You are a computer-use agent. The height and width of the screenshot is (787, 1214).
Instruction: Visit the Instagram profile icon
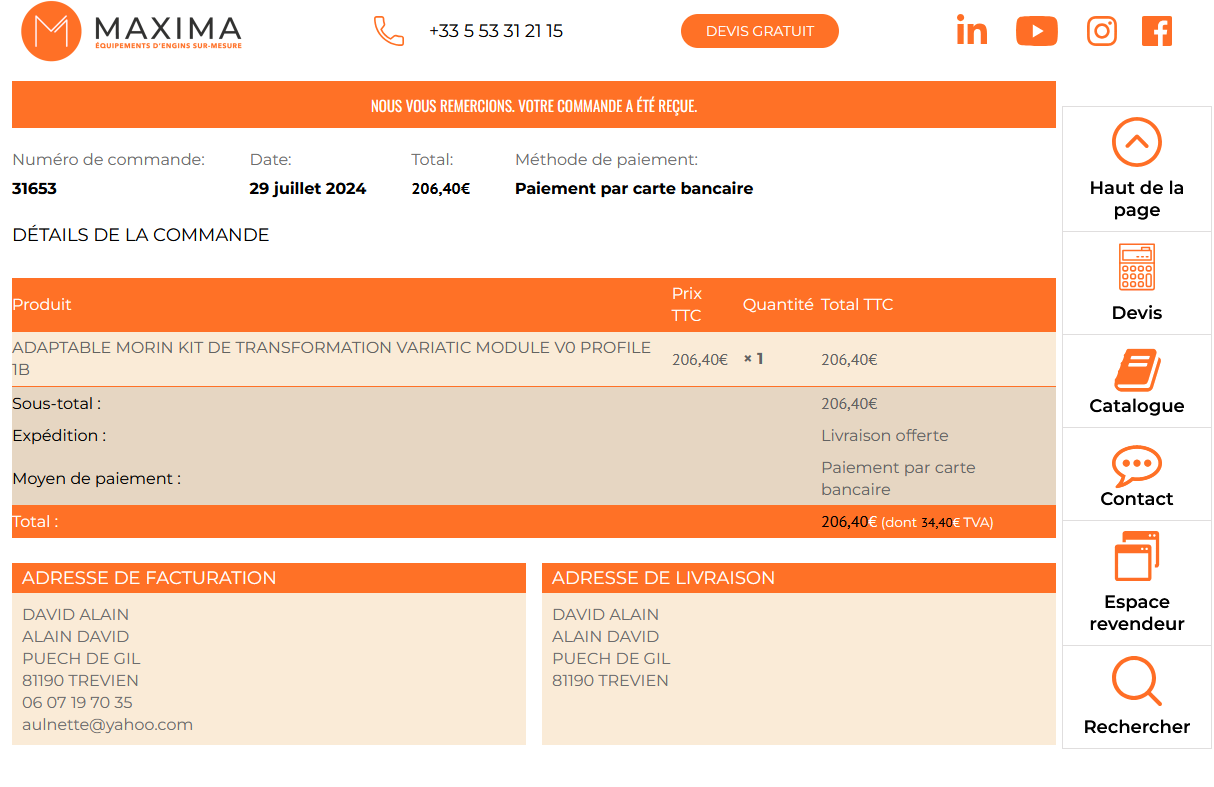(1101, 31)
